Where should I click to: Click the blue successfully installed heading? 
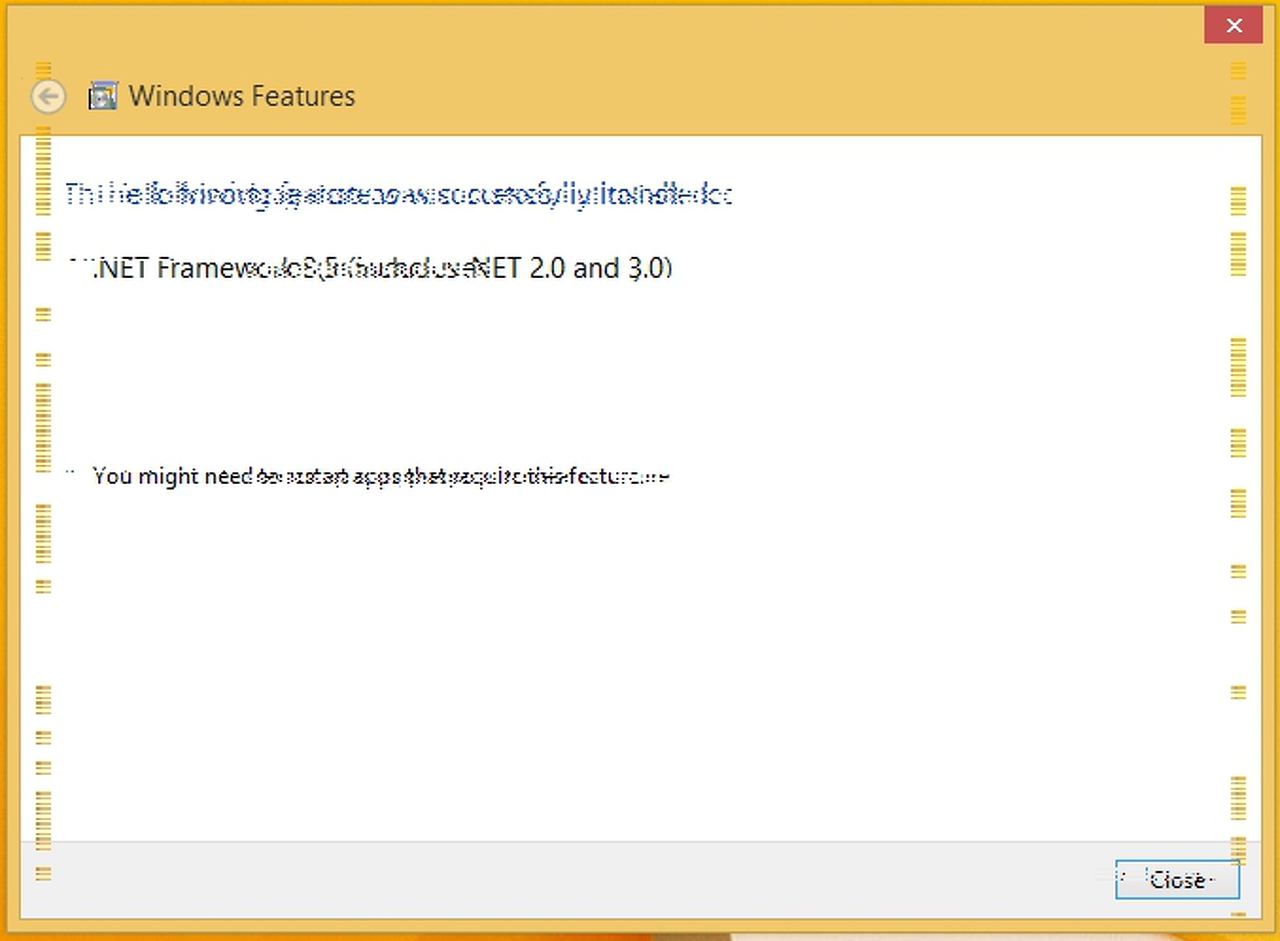[399, 195]
